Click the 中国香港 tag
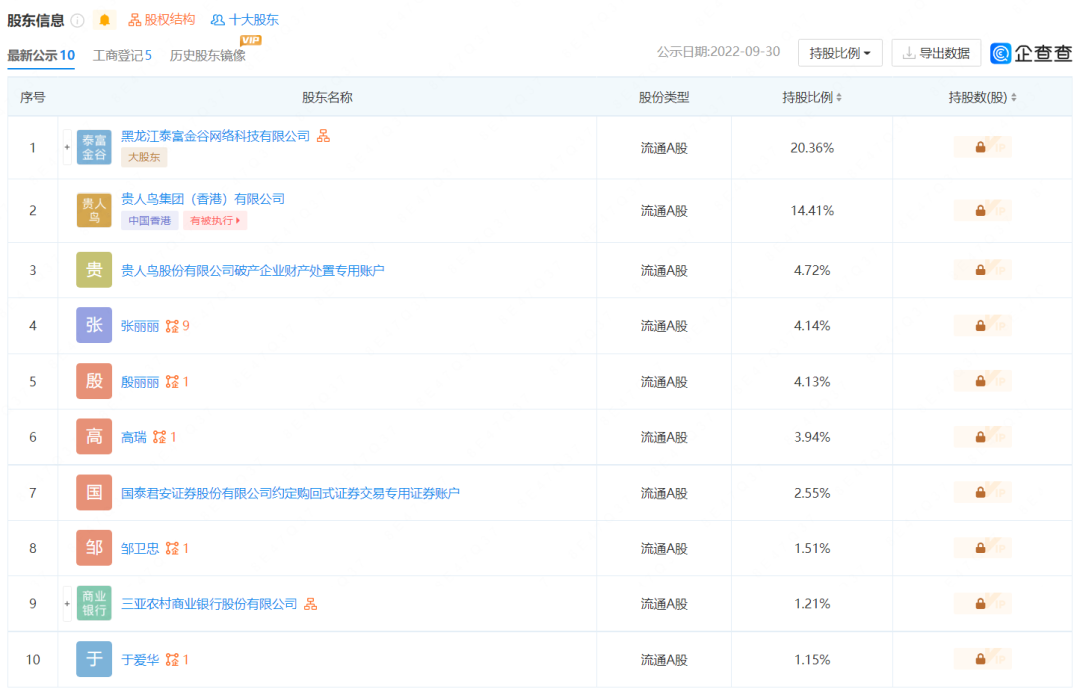 [x=149, y=220]
